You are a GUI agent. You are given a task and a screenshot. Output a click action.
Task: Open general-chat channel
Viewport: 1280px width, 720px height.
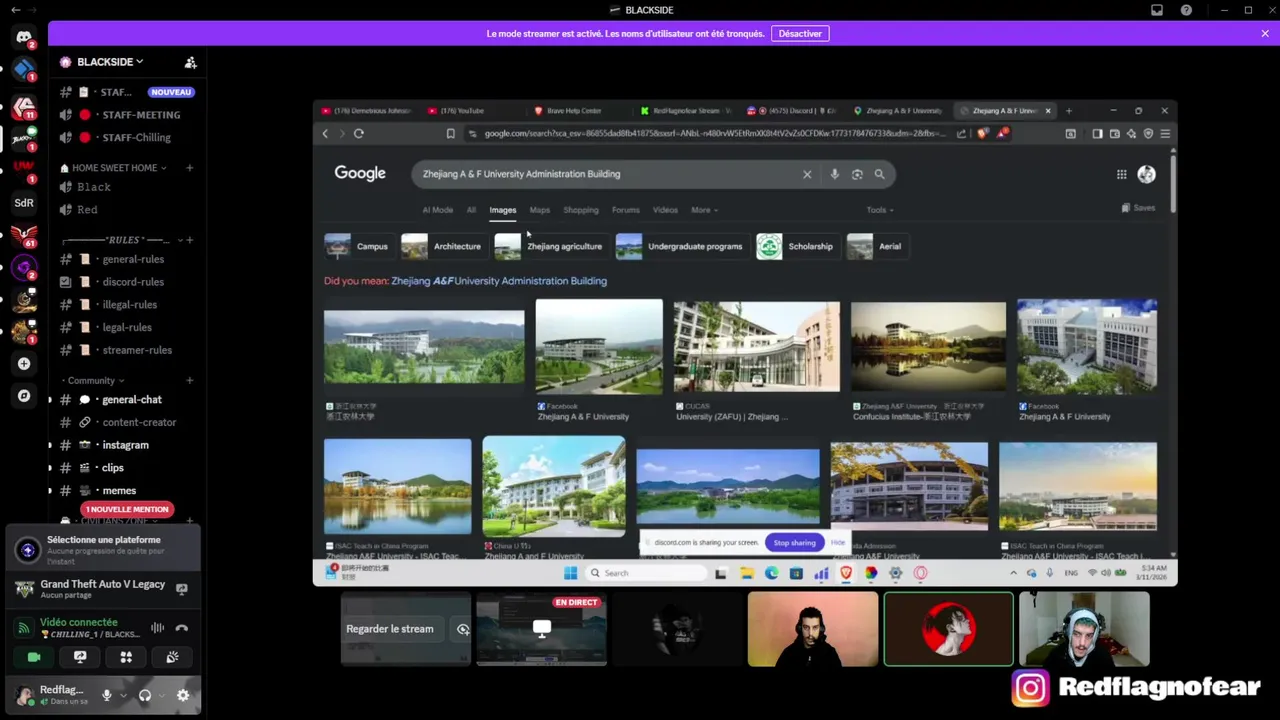tap(130, 400)
